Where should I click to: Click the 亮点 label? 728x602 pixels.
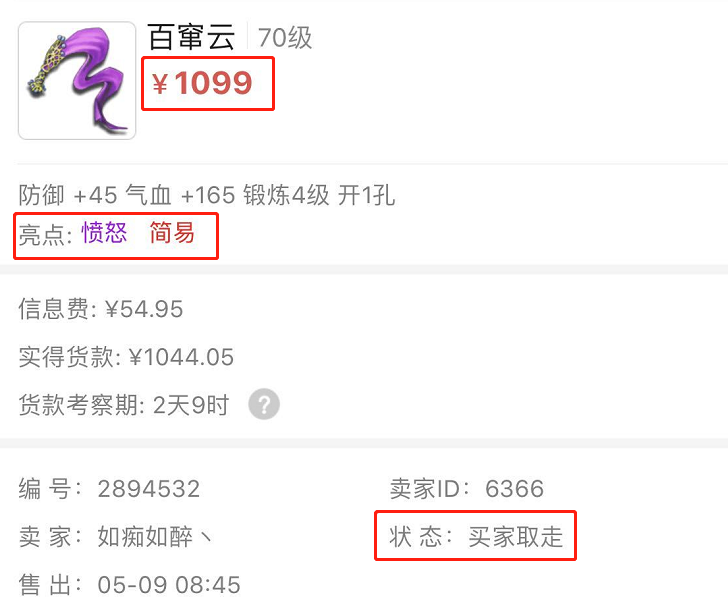[x=46, y=233]
